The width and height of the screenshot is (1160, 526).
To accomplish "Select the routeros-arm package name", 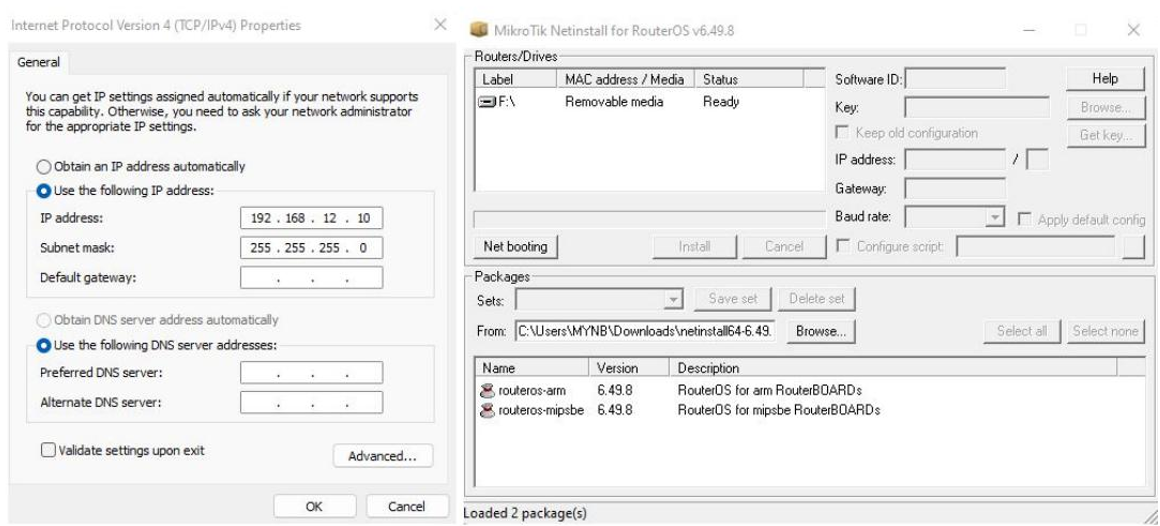I will pos(532,390).
